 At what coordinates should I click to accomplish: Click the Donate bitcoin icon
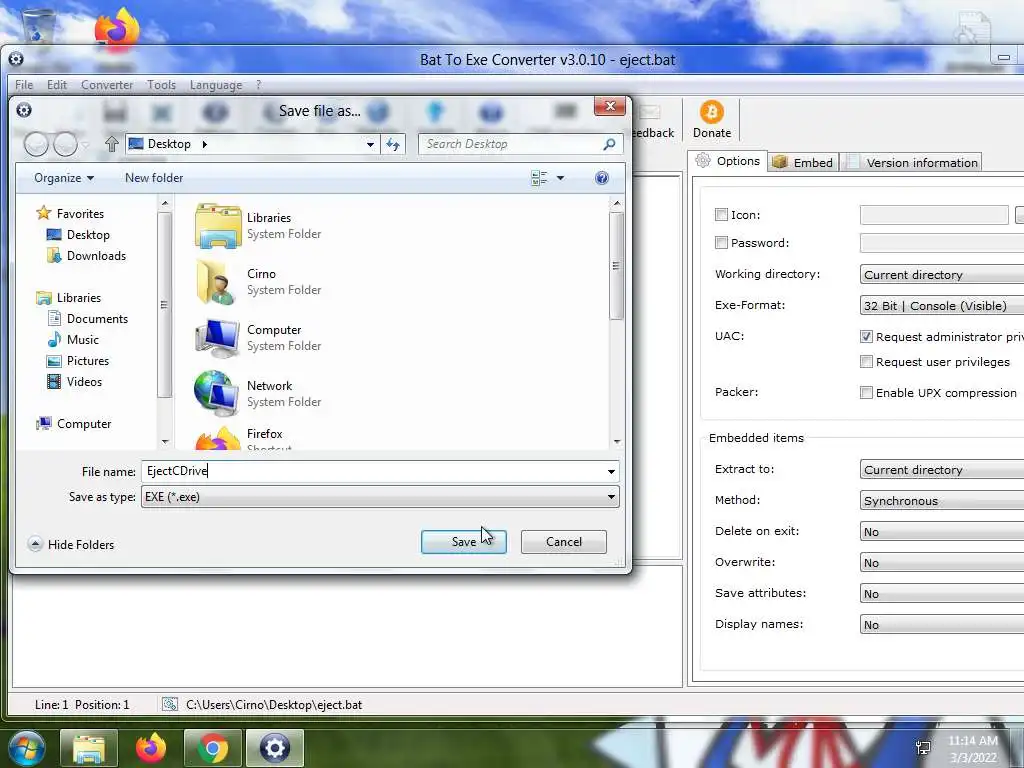pos(711,112)
